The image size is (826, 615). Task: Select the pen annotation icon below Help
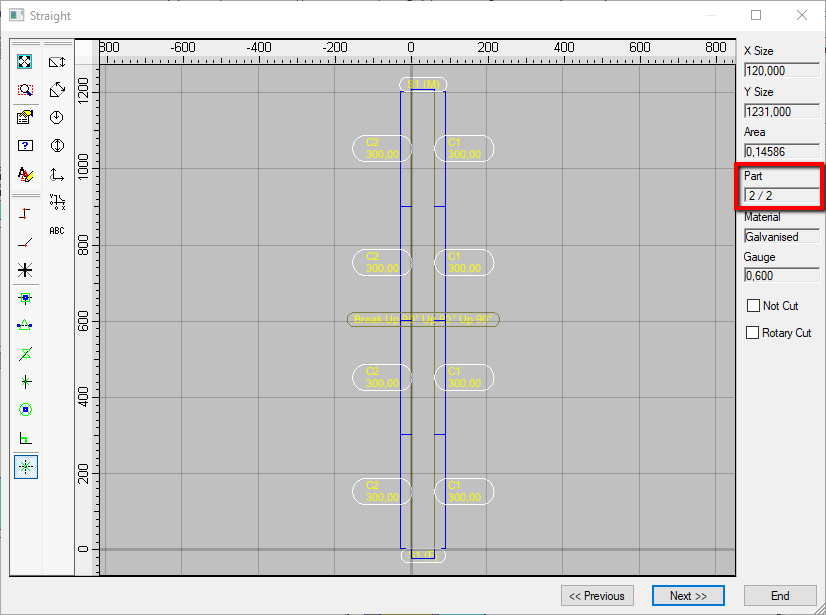pyautogui.click(x=25, y=173)
